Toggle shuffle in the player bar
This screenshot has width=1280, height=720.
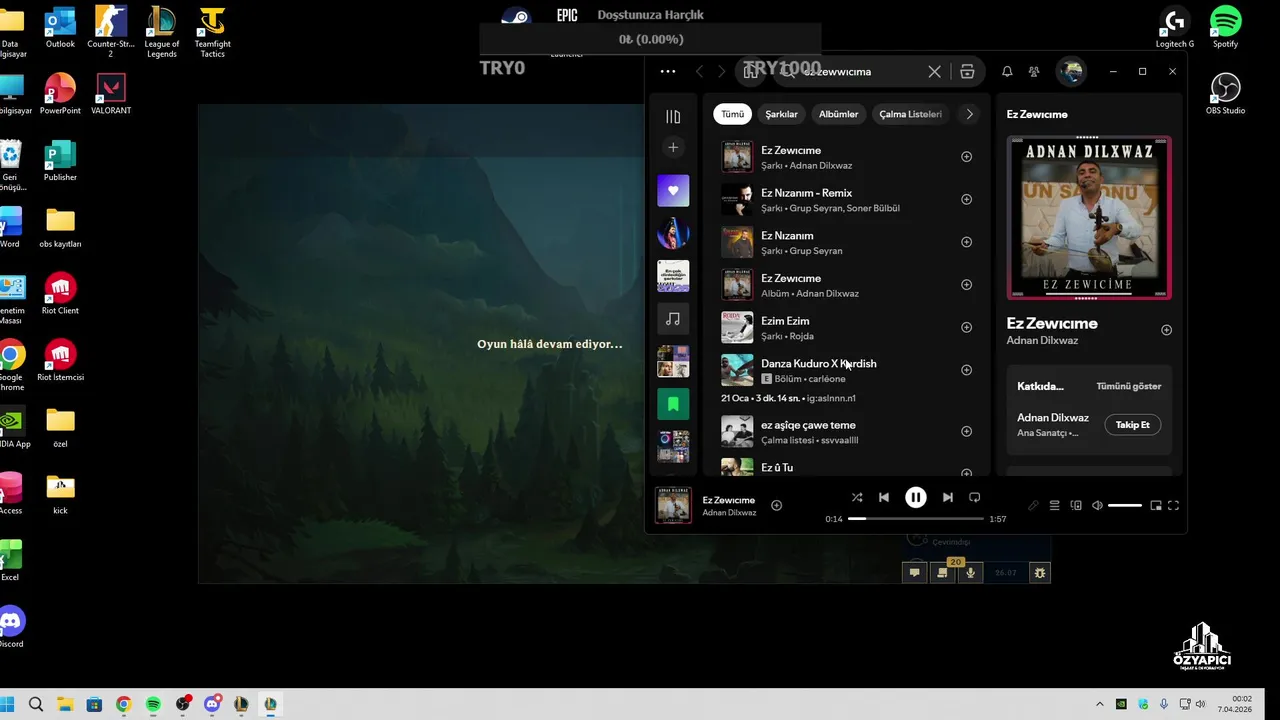857,497
